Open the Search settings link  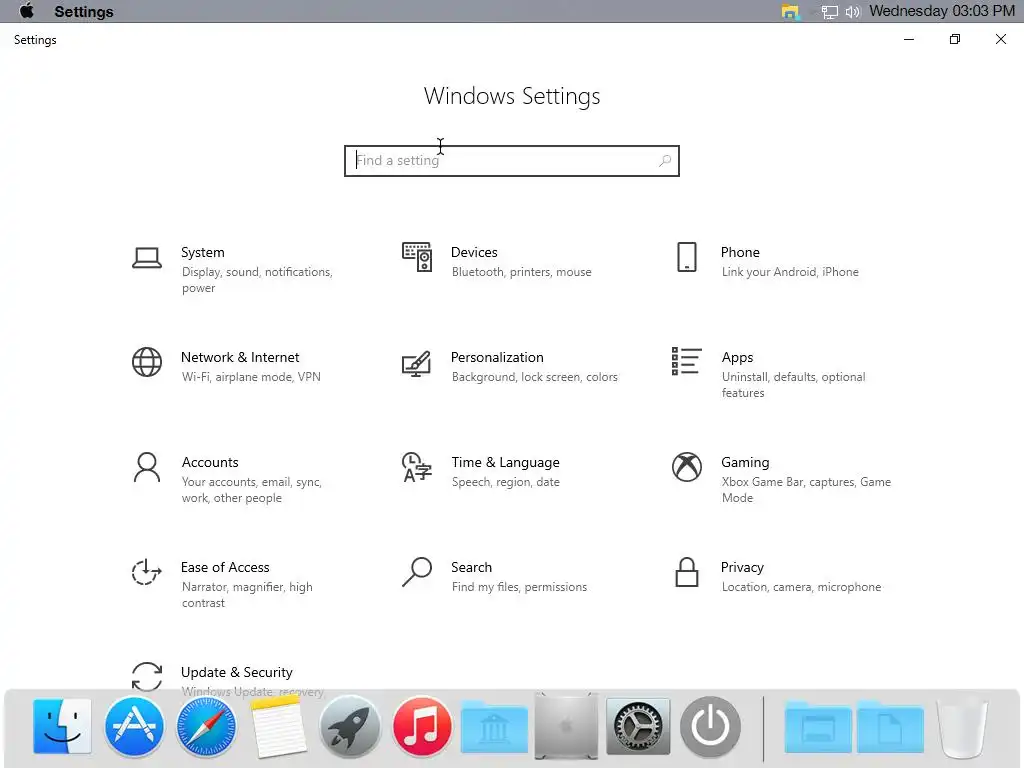tap(472, 568)
